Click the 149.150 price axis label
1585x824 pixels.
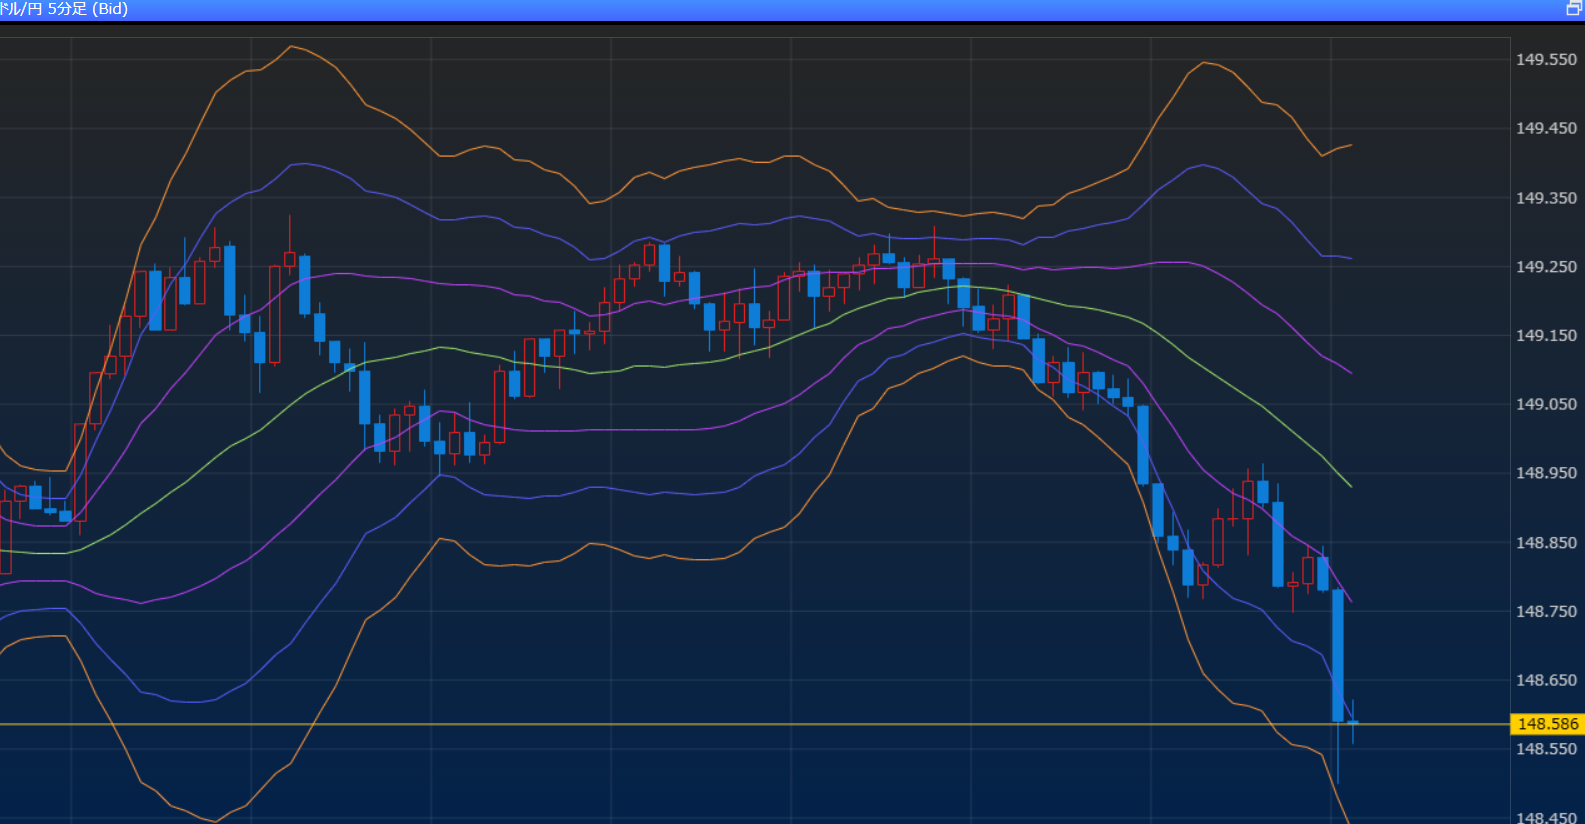coord(1546,336)
